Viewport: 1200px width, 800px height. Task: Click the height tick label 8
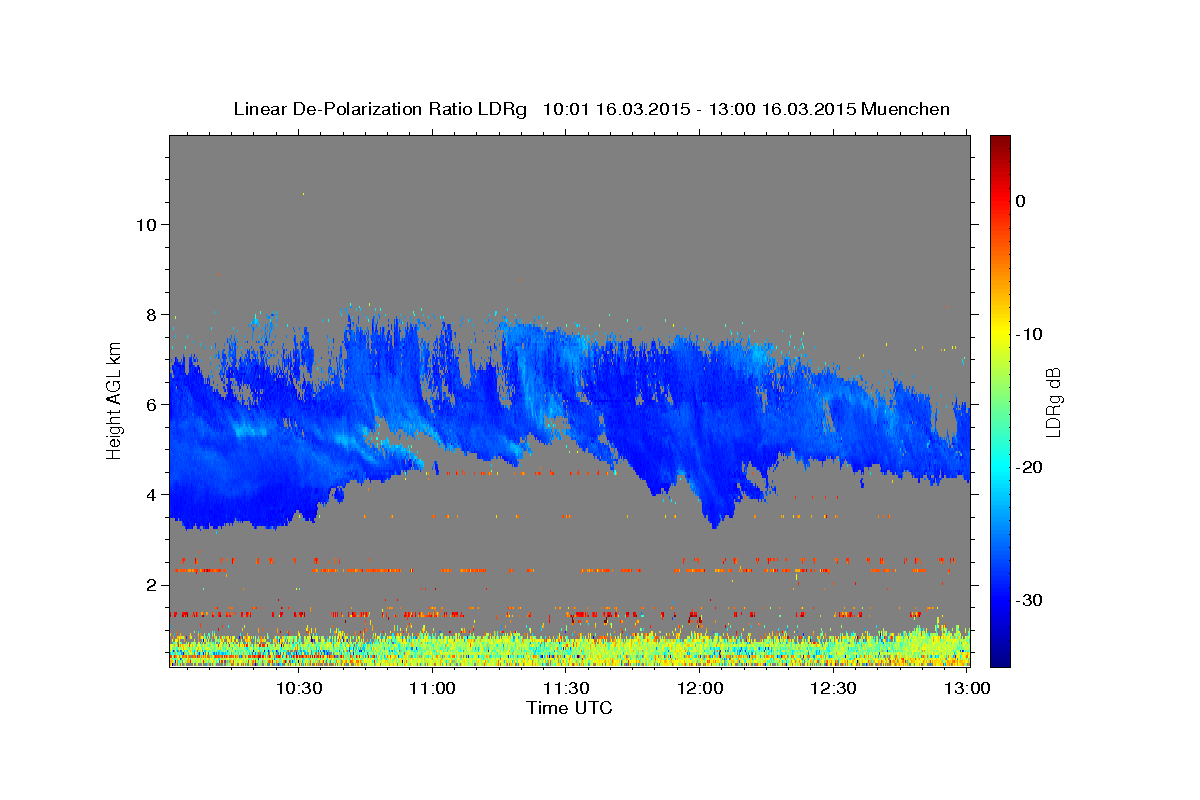click(x=151, y=314)
